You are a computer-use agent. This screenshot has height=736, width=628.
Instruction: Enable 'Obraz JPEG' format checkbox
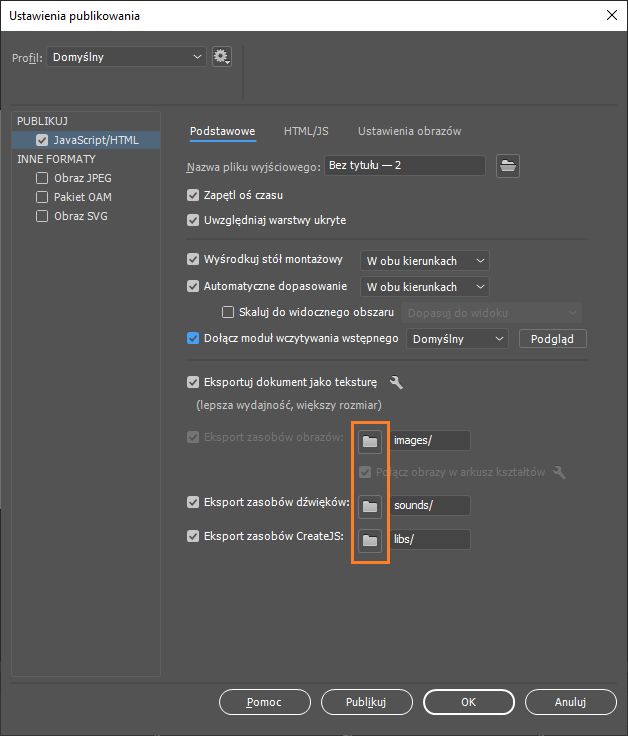(x=42, y=178)
